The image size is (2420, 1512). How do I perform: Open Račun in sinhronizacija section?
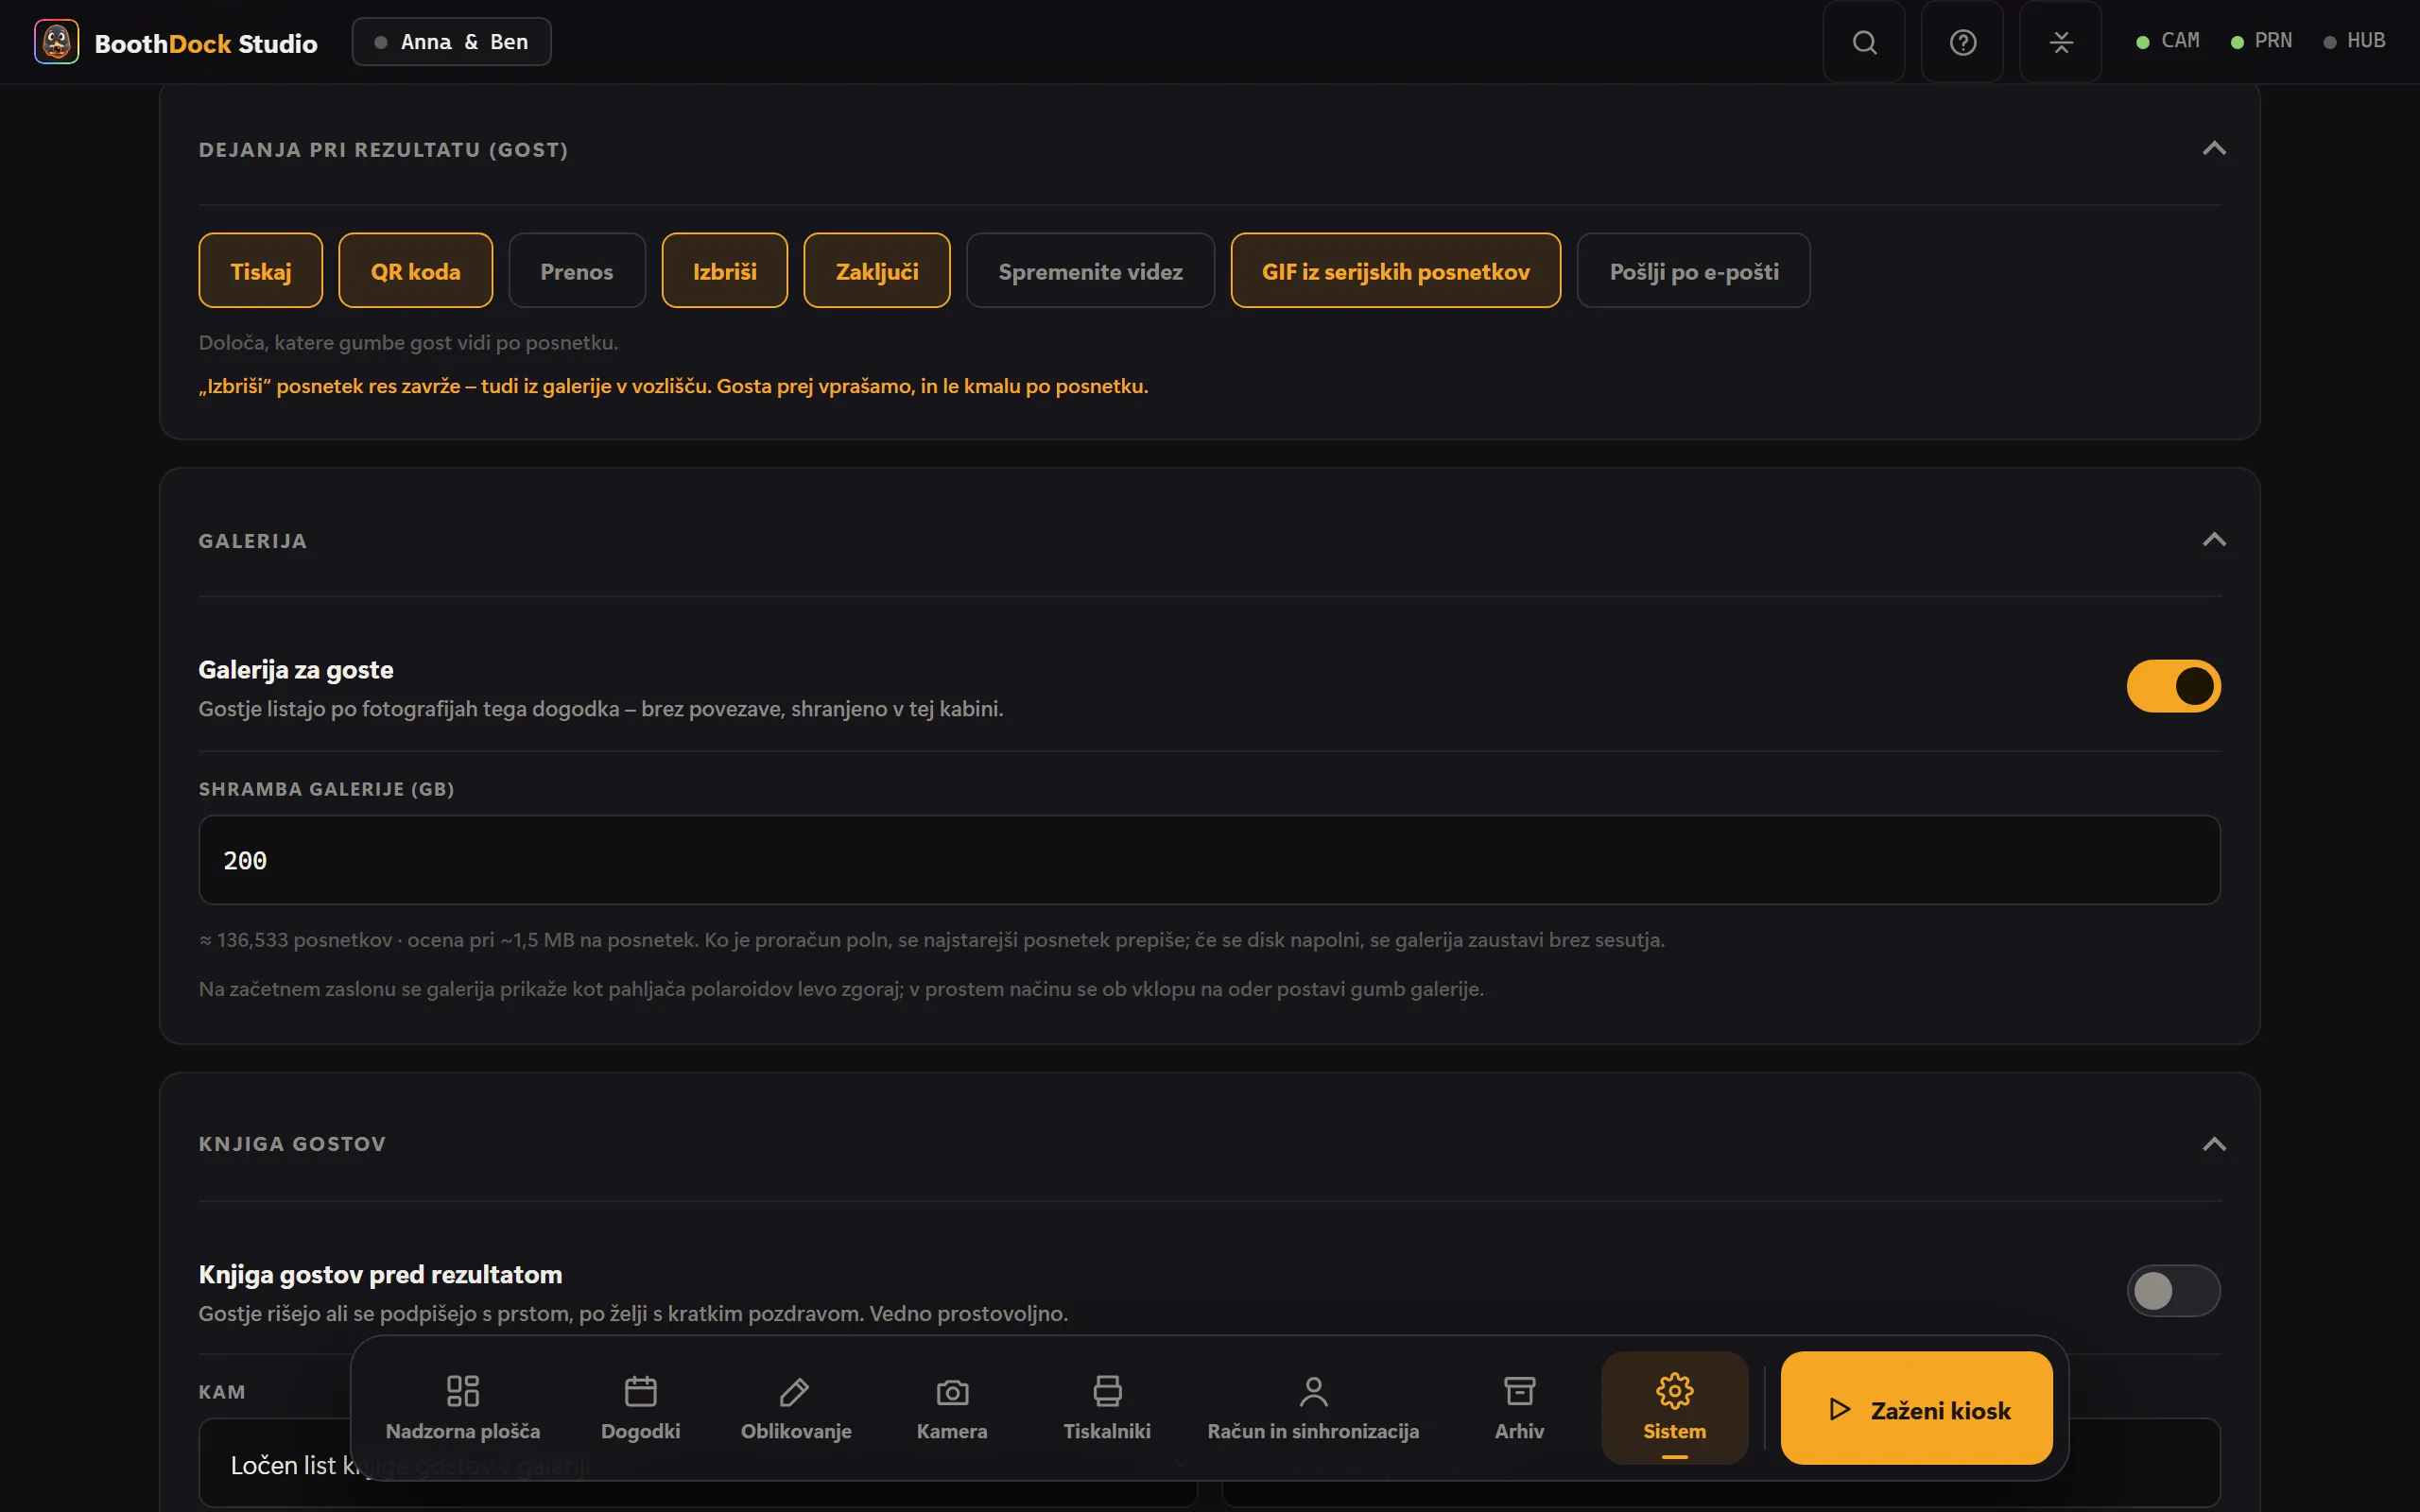[x=1313, y=1408]
